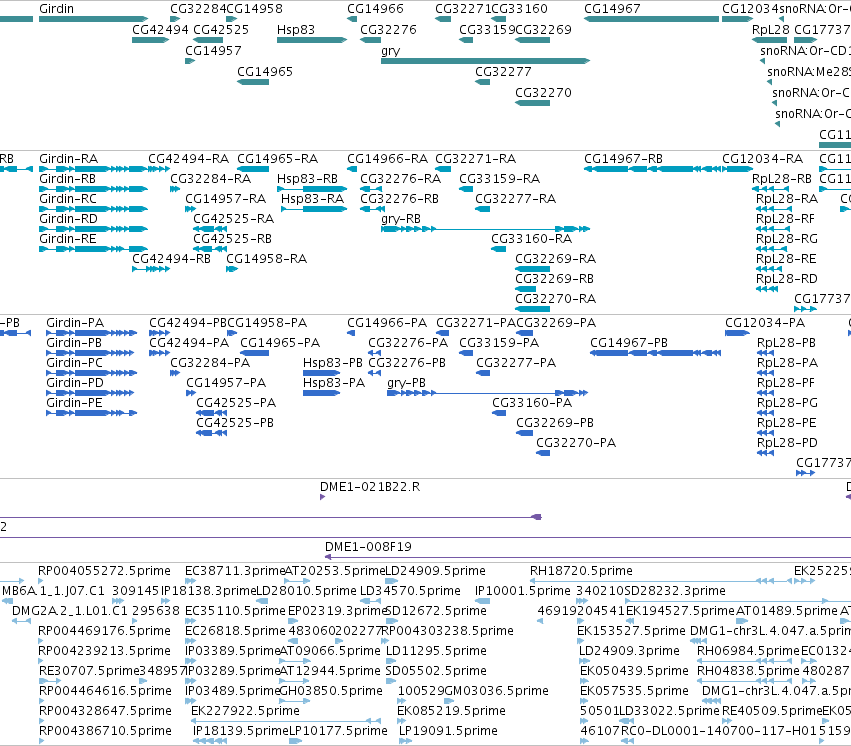851x746 pixels.
Task: Click the Hsp83-RA transcript label
Action: point(313,199)
